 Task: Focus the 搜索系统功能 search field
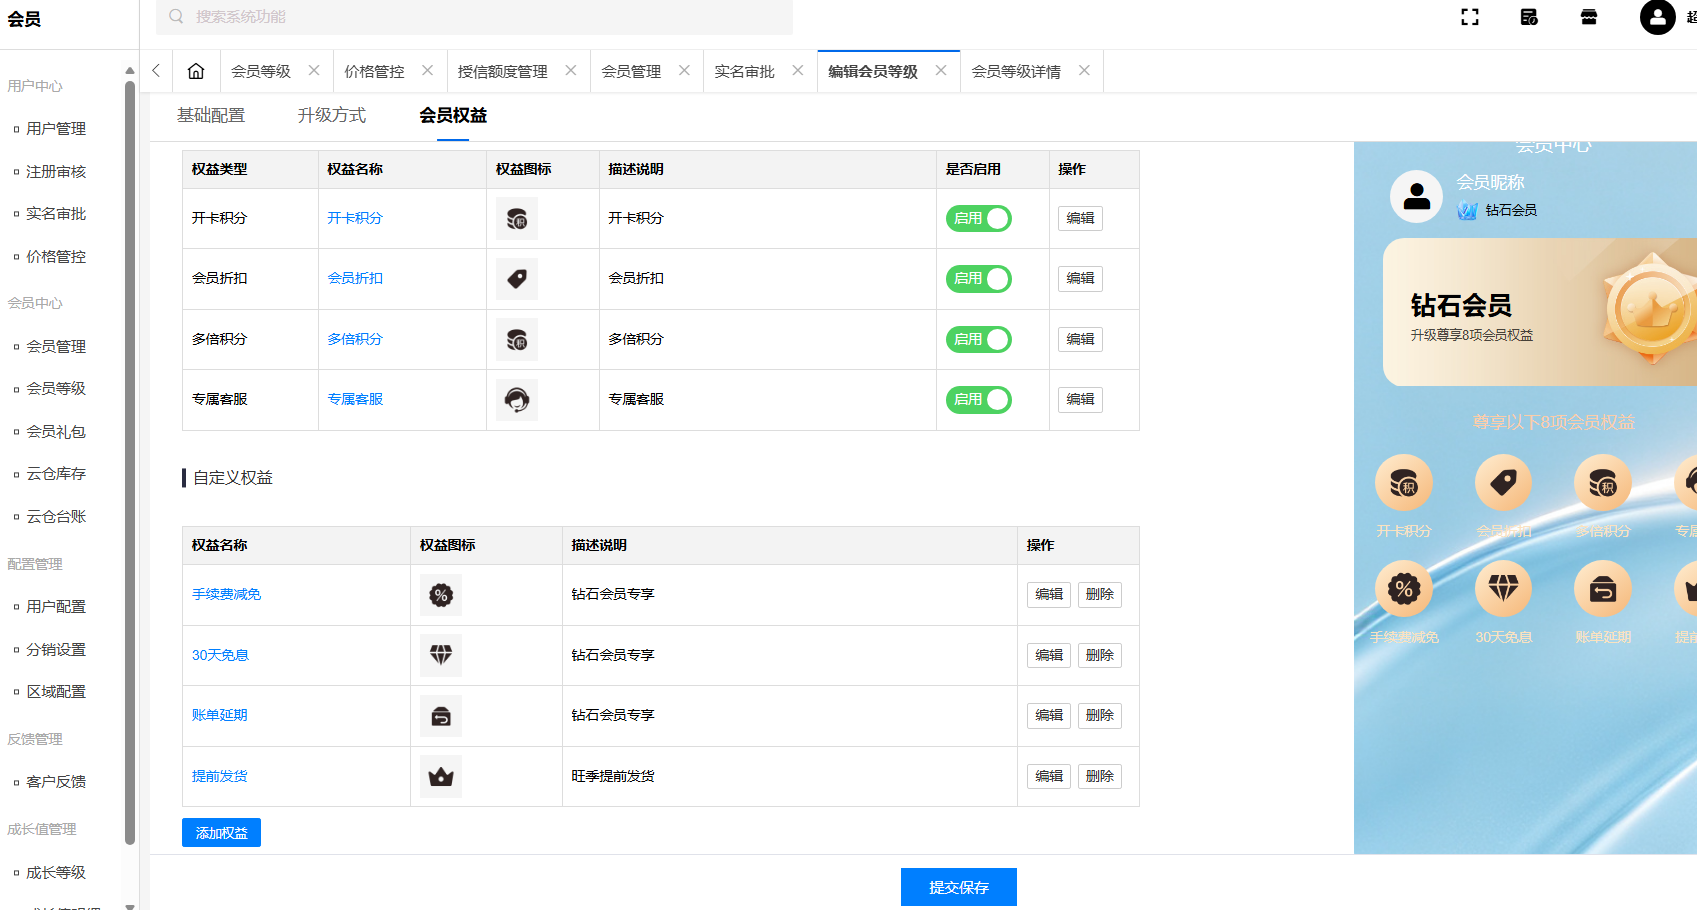[x=474, y=17]
